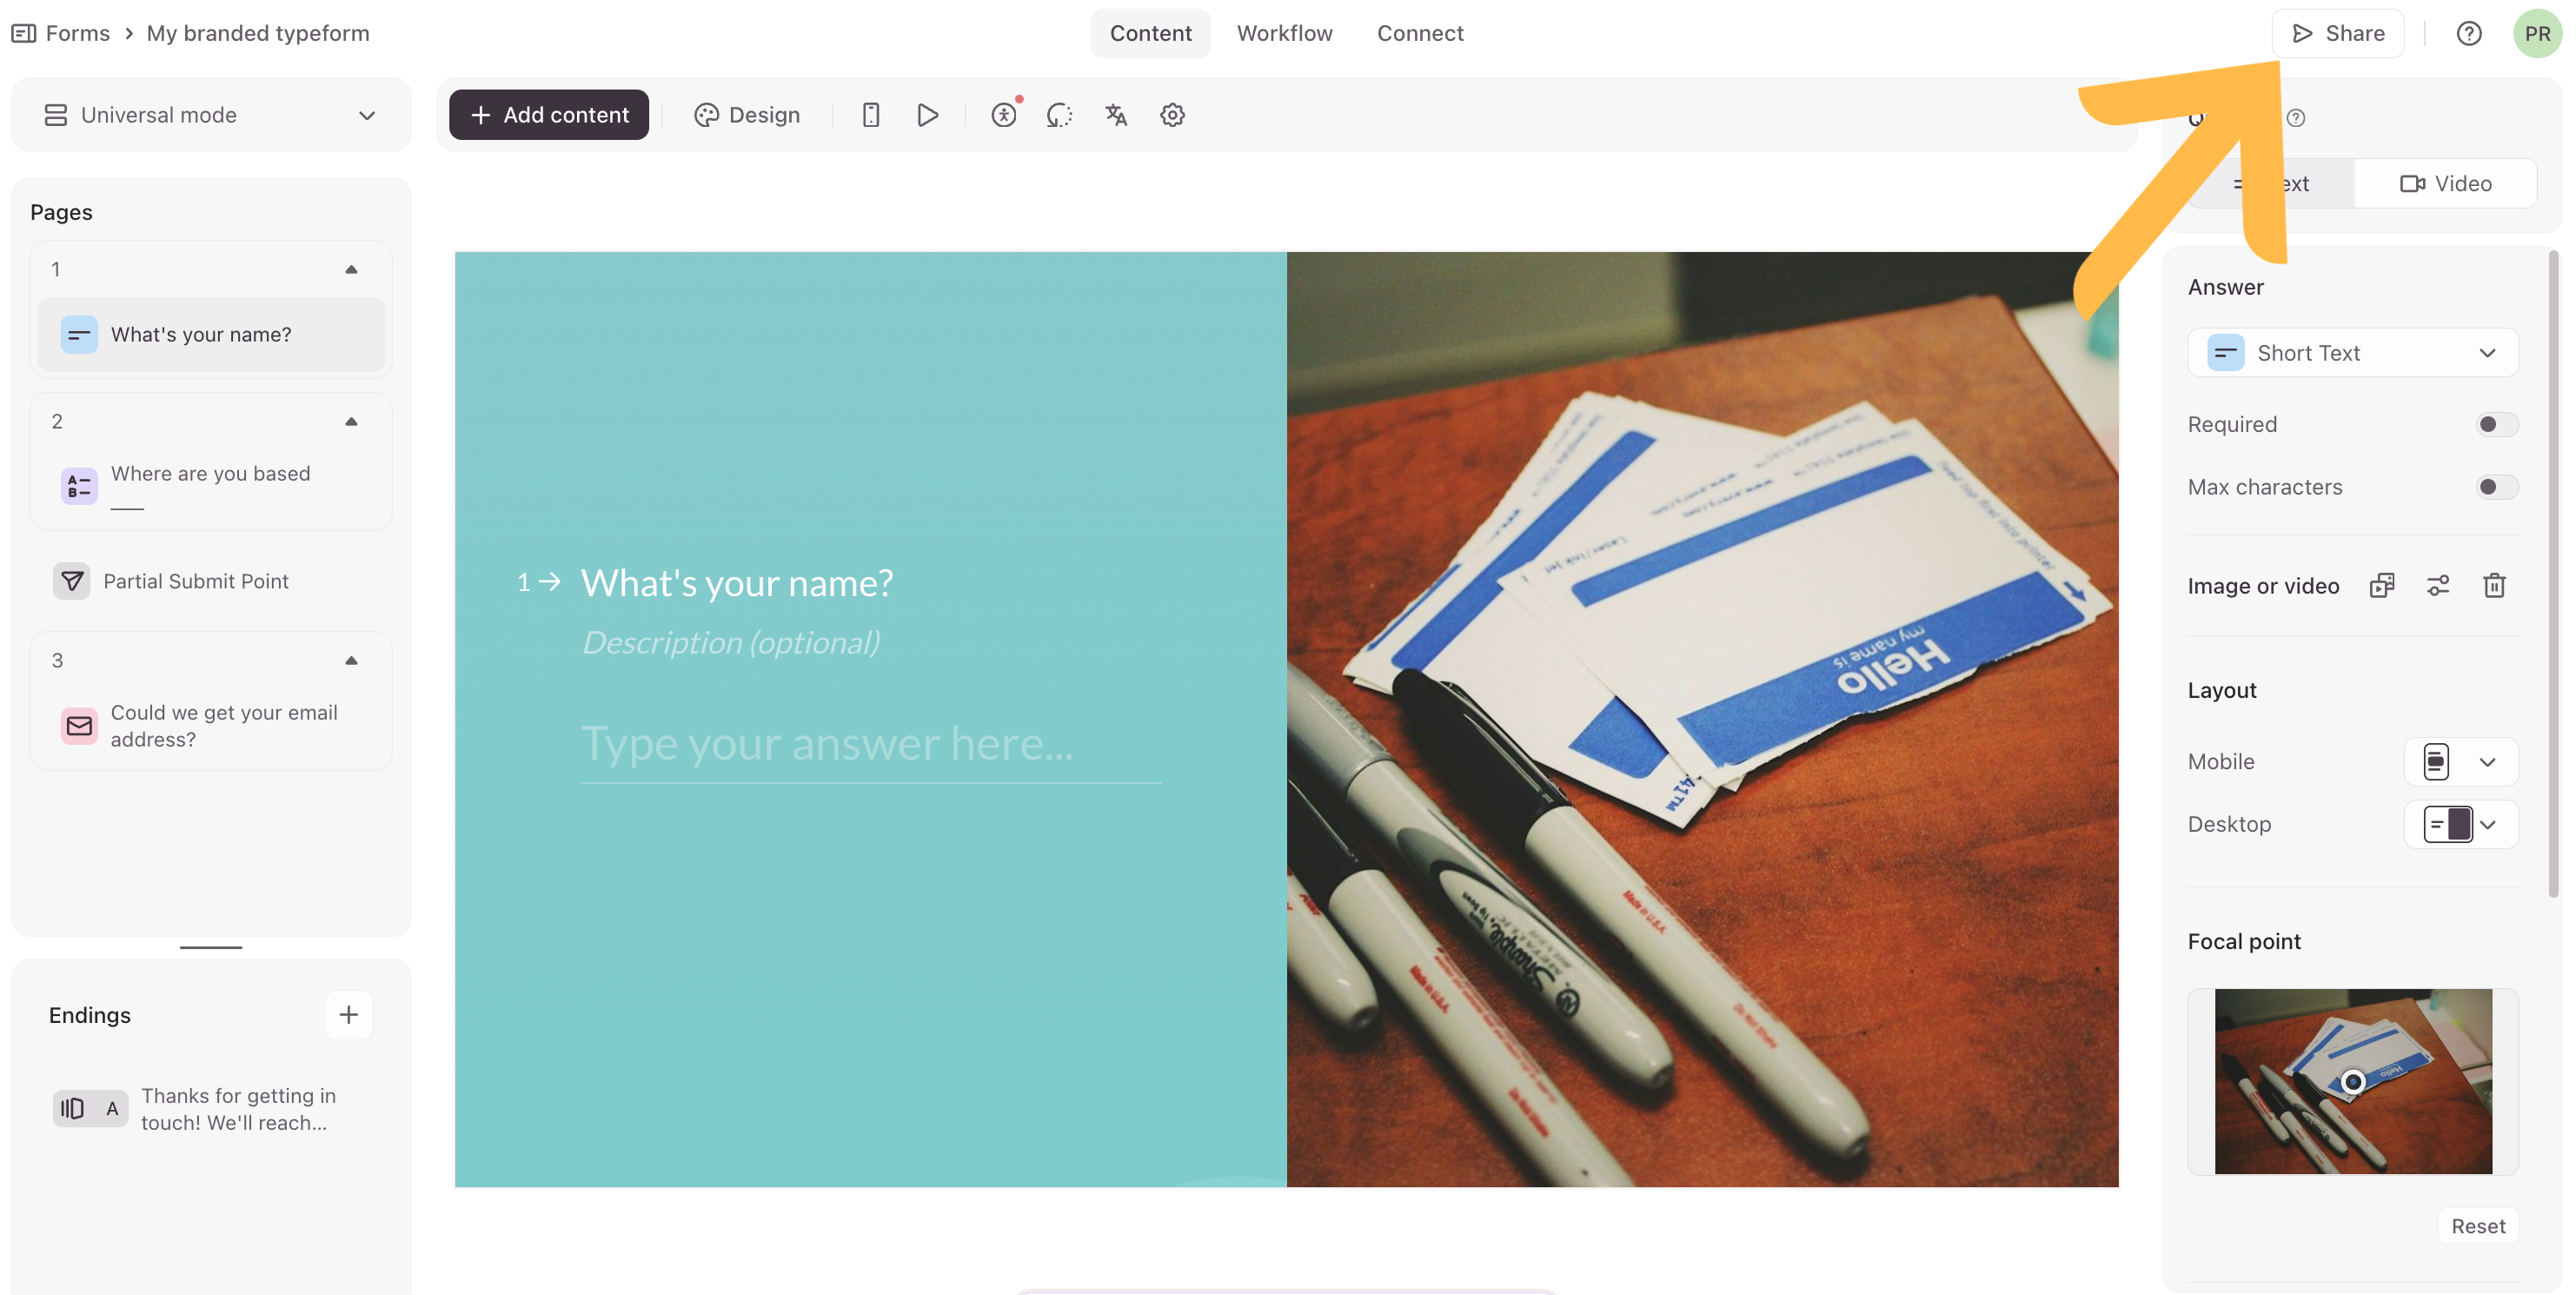Expand the Short Text answer type dropdown
Viewport: 2576px width, 1295px height.
point(2352,353)
